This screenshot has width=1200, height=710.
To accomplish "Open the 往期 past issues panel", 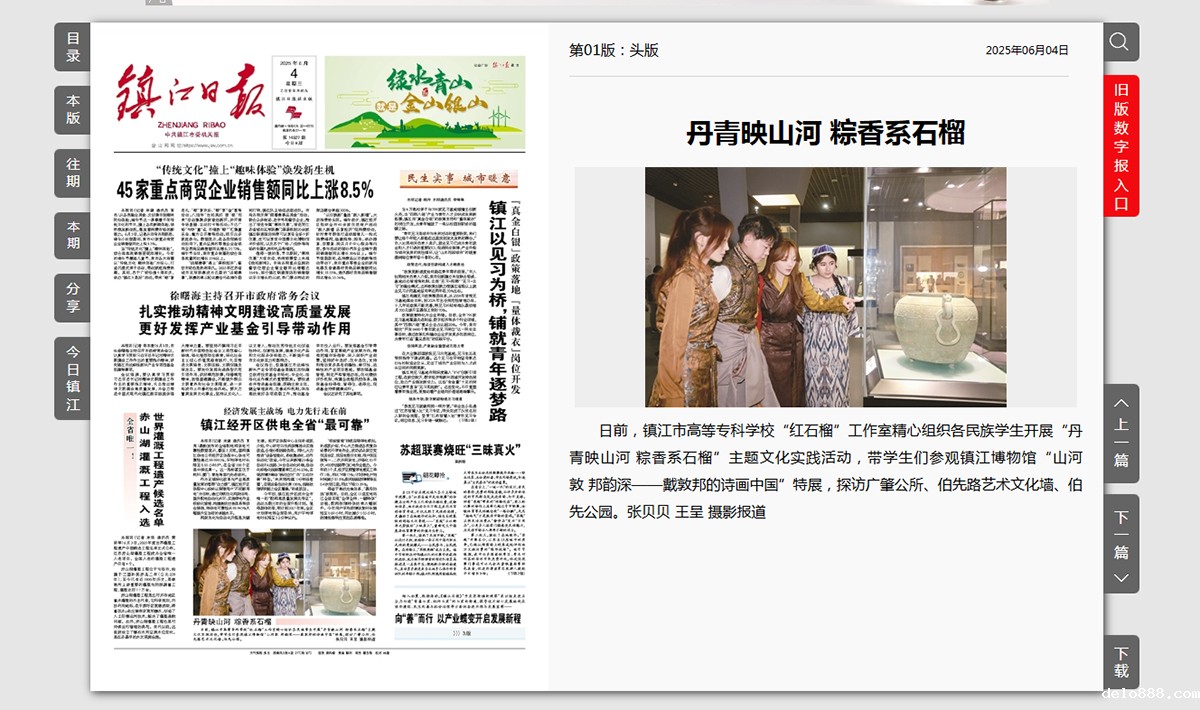I will [x=72, y=172].
